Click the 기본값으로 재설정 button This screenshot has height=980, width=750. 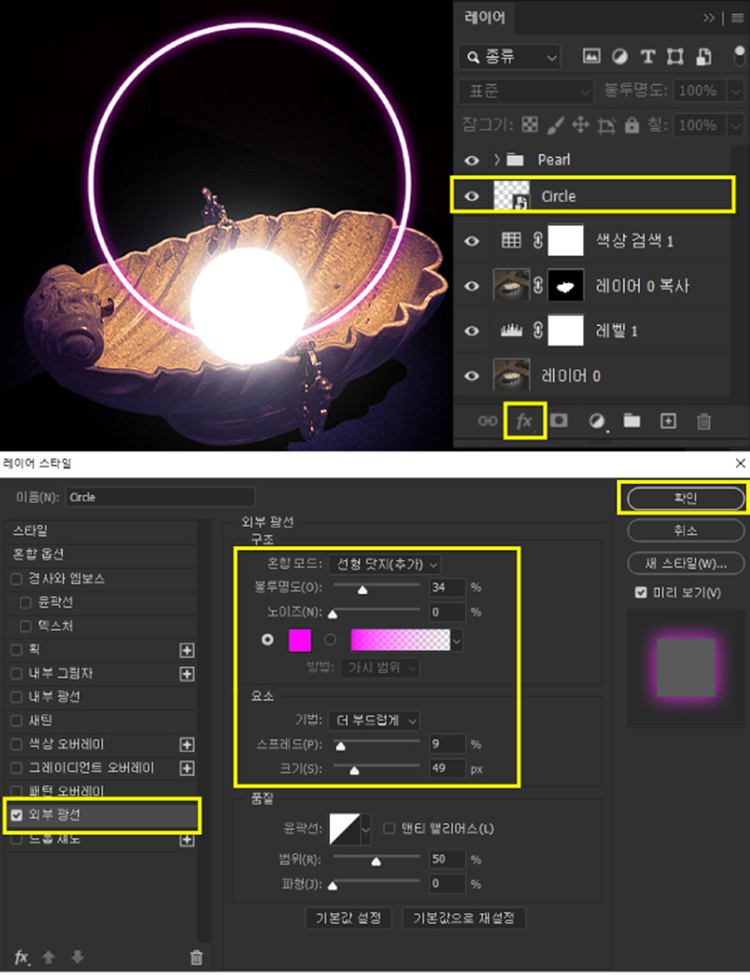[x=464, y=918]
